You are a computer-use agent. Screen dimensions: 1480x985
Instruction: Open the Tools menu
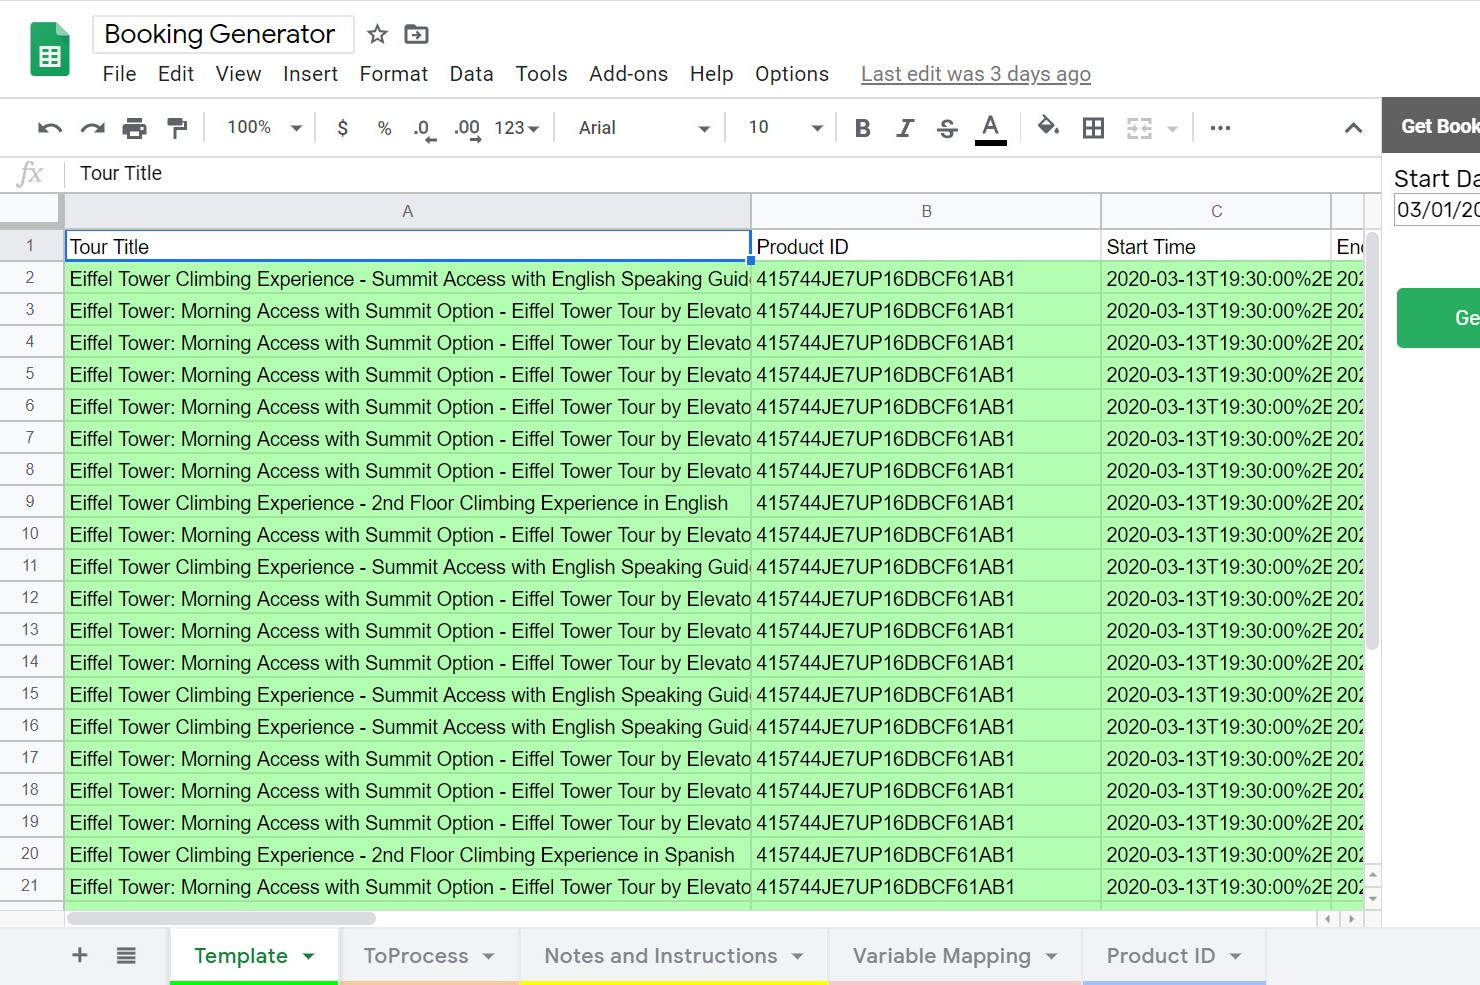pos(541,74)
